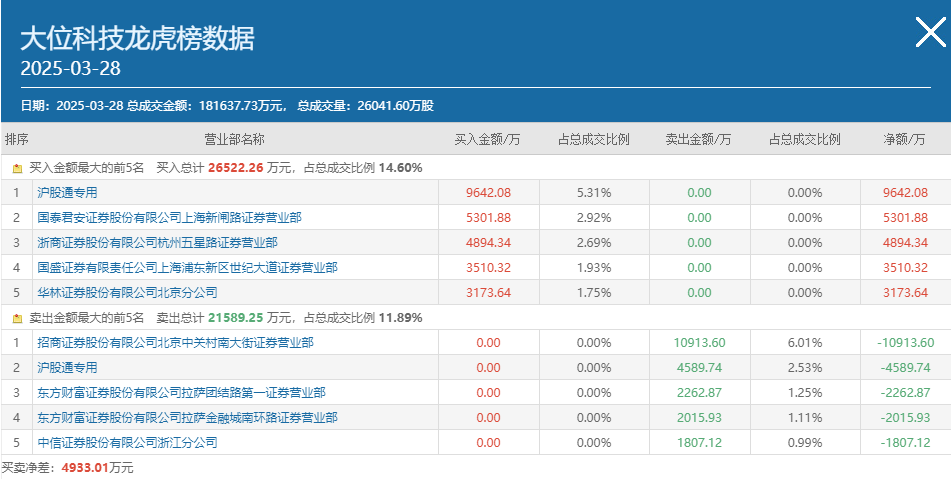Viewport: 951px width, 479px height.
Task: Close the 大位科技龙虎榜数据 popup
Action: pos(930,32)
